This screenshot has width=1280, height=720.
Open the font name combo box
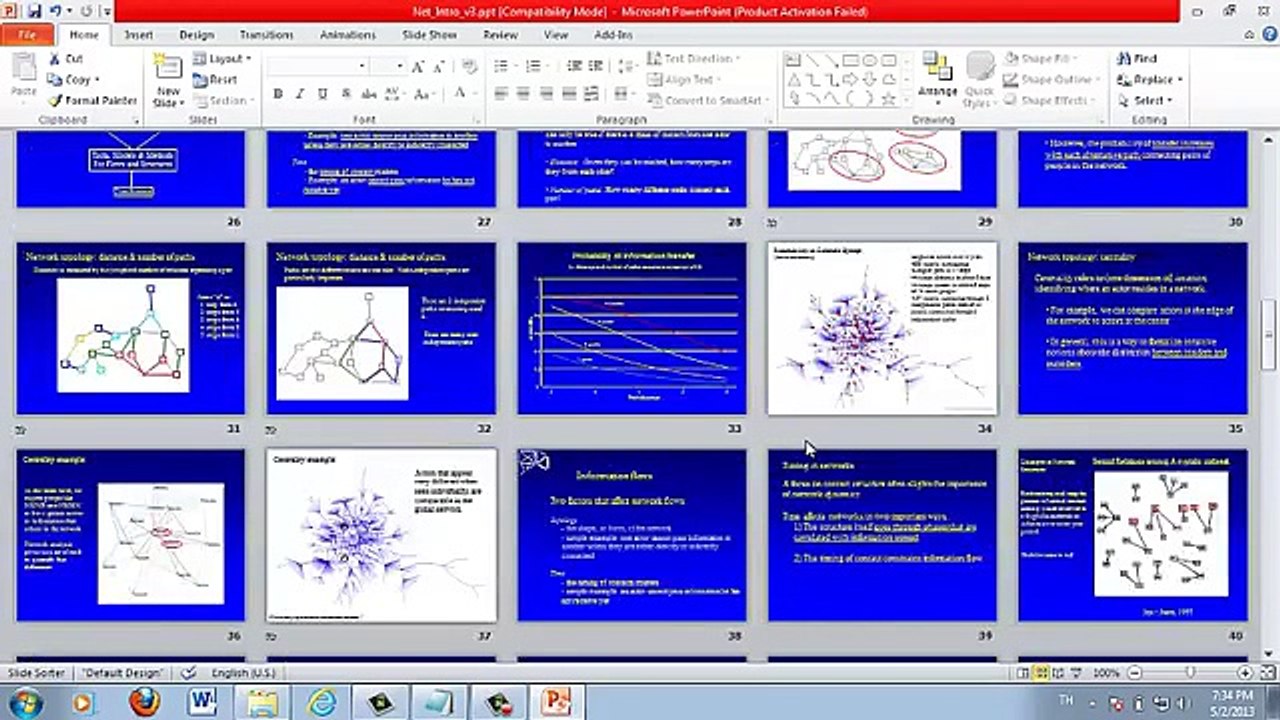[x=320, y=67]
